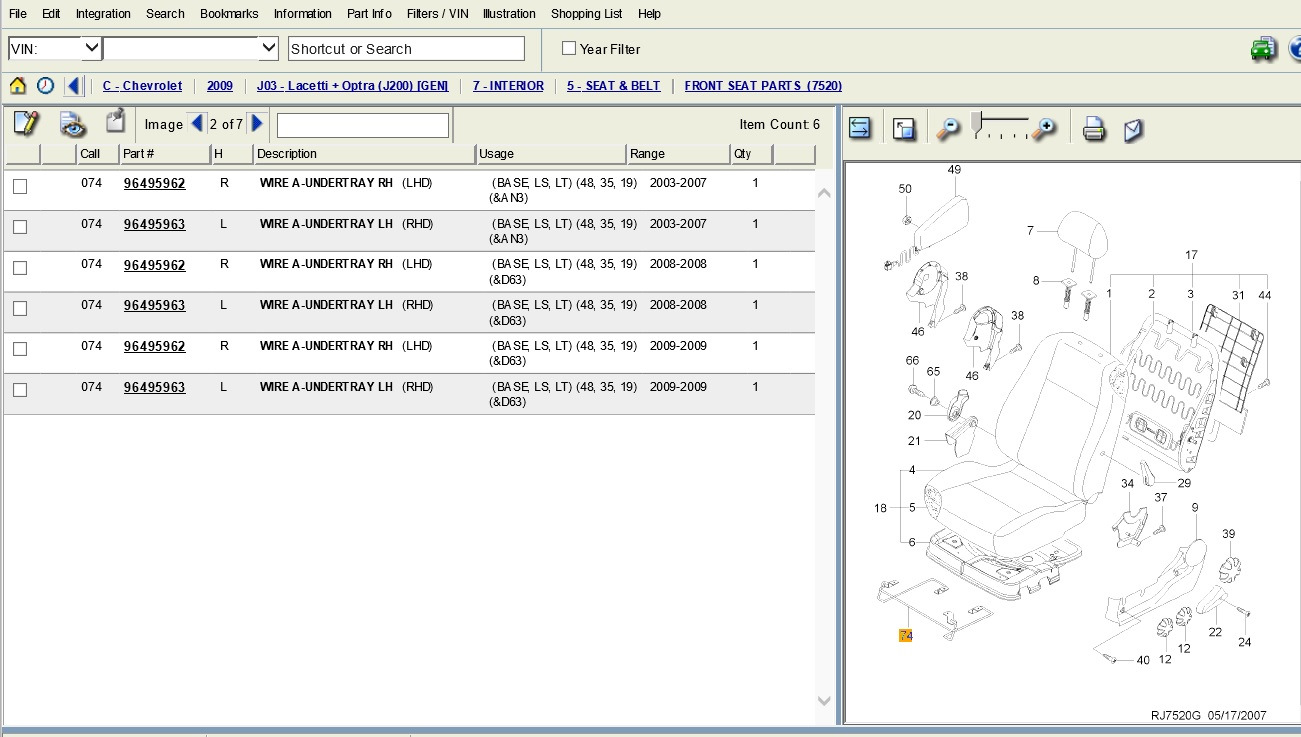Zoom in on illustration with magnifier plus

1044,128
